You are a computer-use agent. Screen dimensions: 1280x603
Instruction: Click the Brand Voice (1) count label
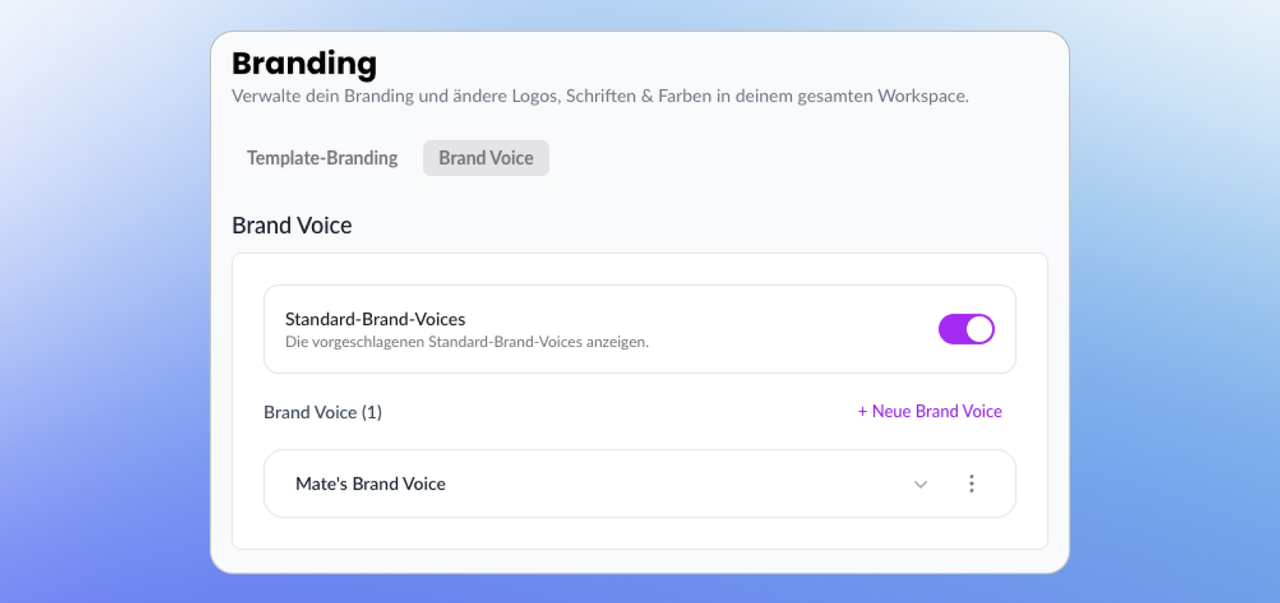click(323, 412)
